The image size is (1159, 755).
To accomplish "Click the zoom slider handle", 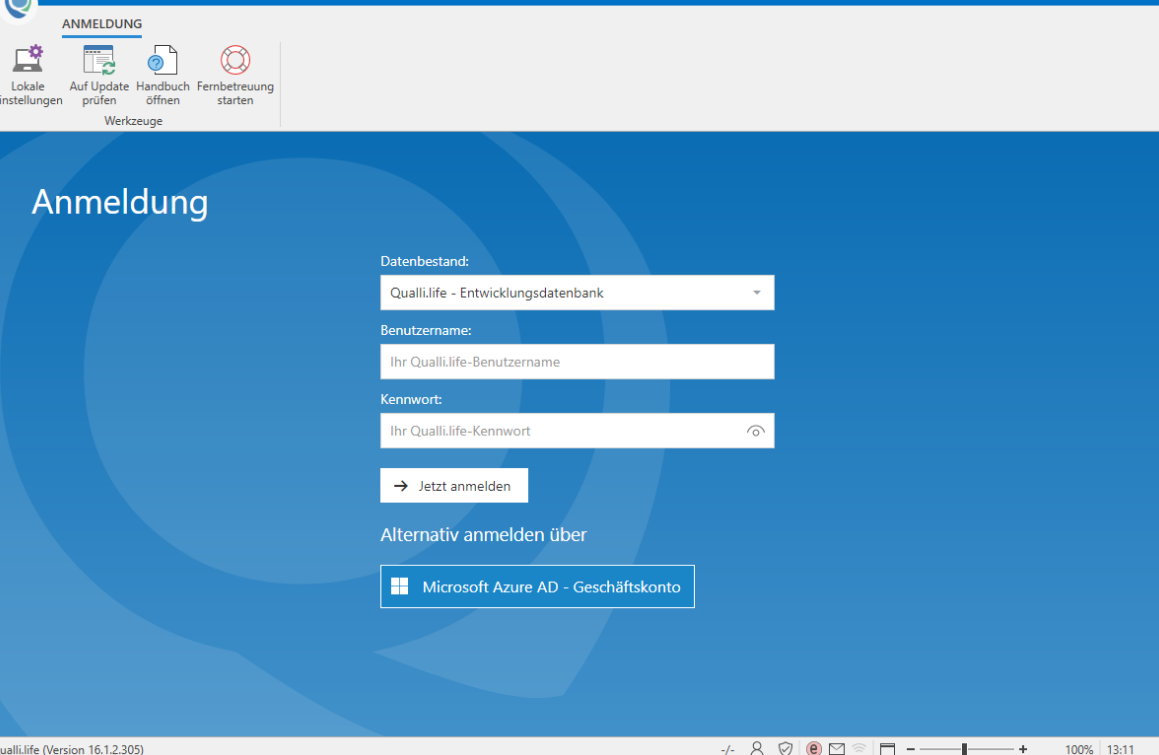I will pos(964,748).
